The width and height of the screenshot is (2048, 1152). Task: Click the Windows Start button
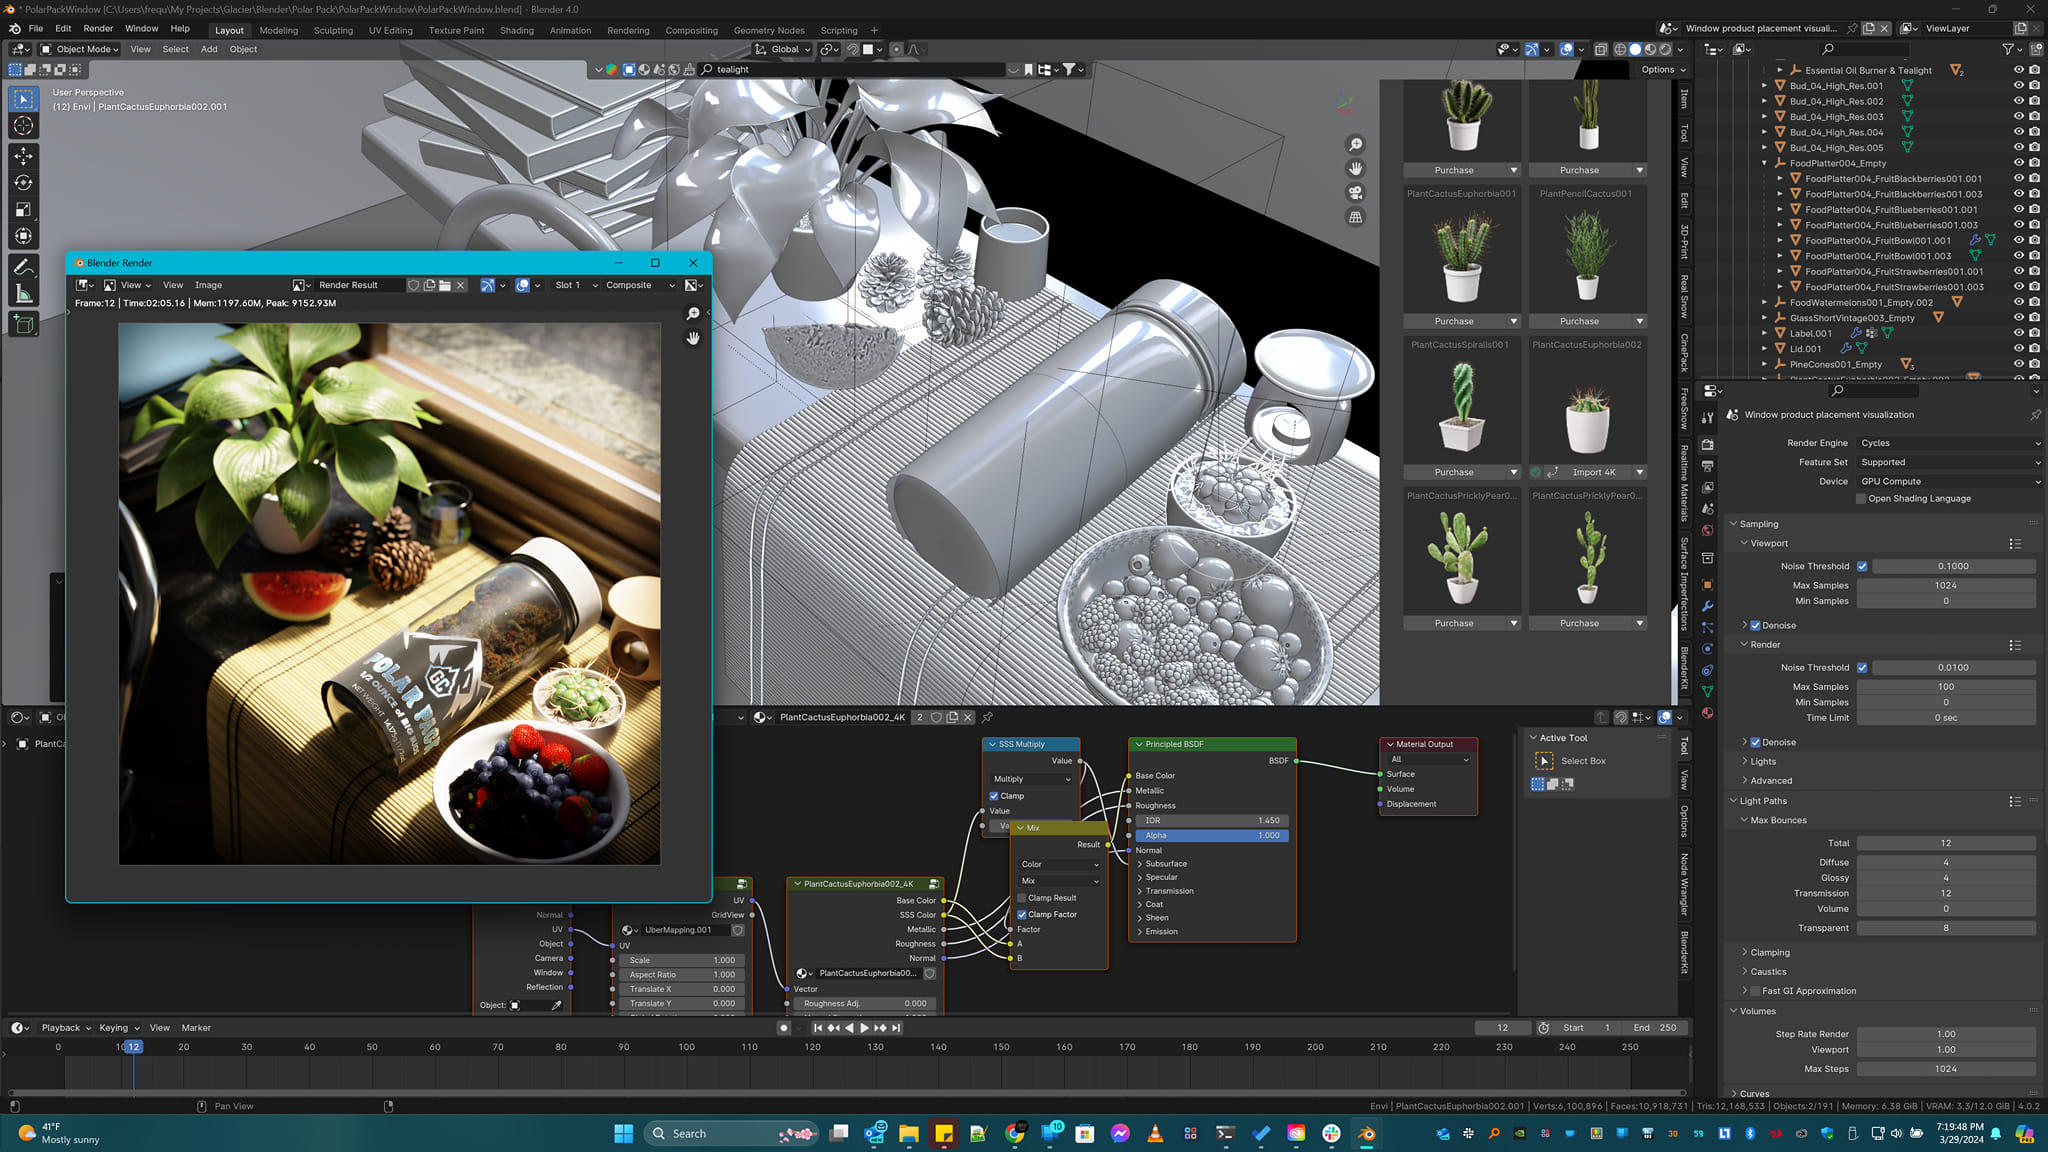pos(623,1133)
